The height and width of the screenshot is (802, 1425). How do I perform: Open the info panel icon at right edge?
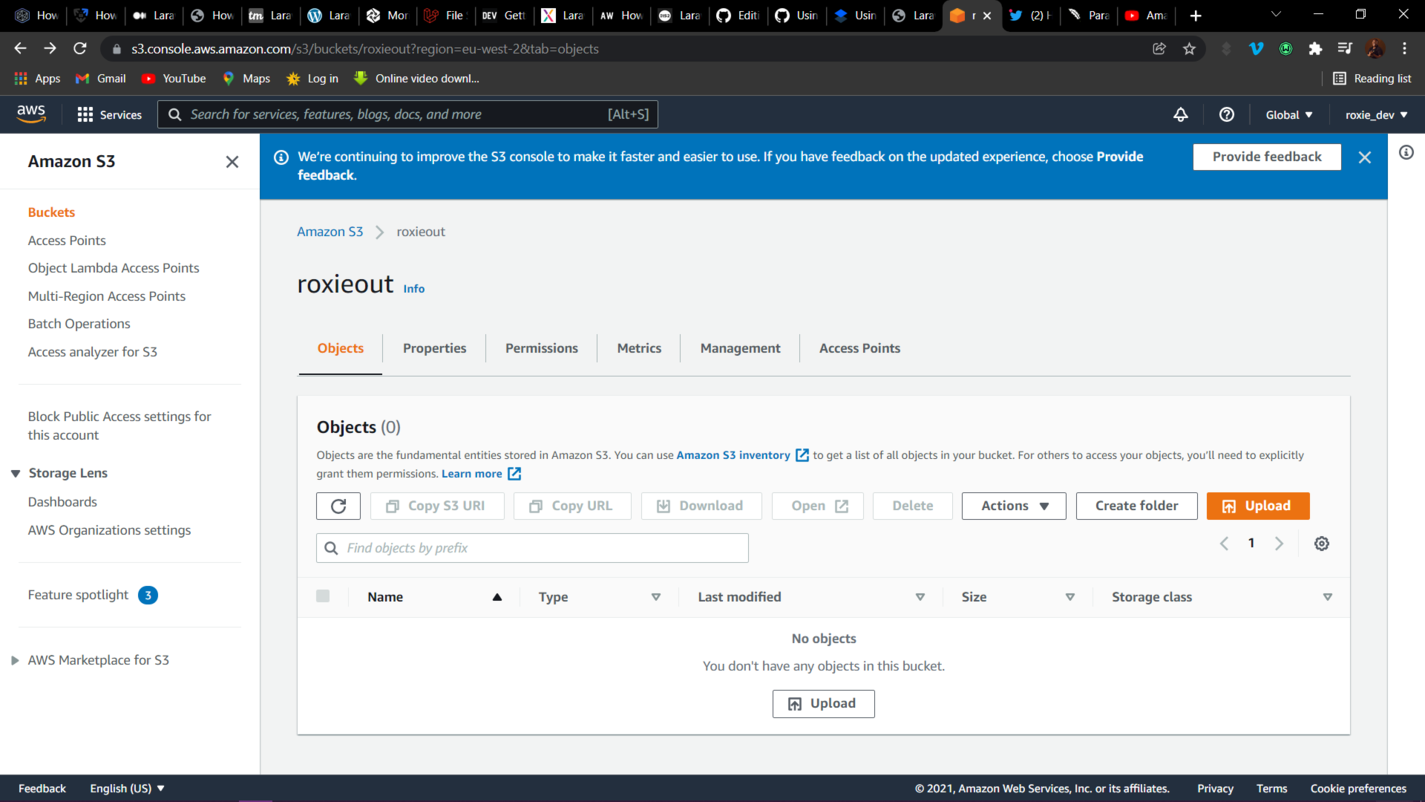[1406, 153]
